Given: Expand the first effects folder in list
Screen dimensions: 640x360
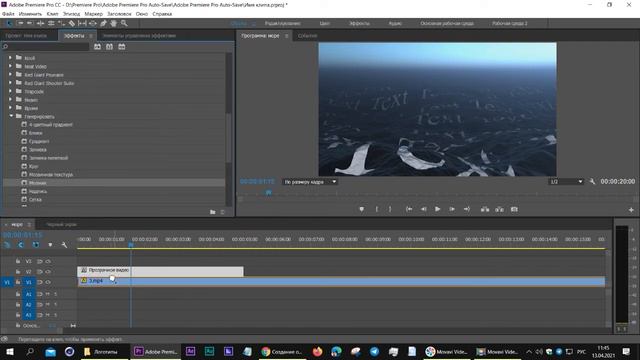Looking at the screenshot, I should (10, 58).
